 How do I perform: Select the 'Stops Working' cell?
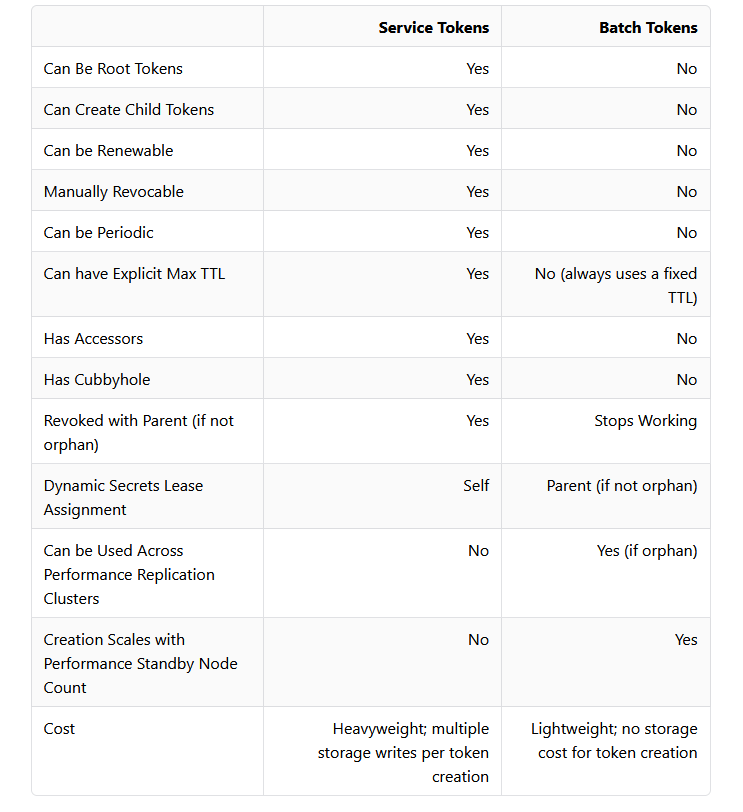(645, 421)
